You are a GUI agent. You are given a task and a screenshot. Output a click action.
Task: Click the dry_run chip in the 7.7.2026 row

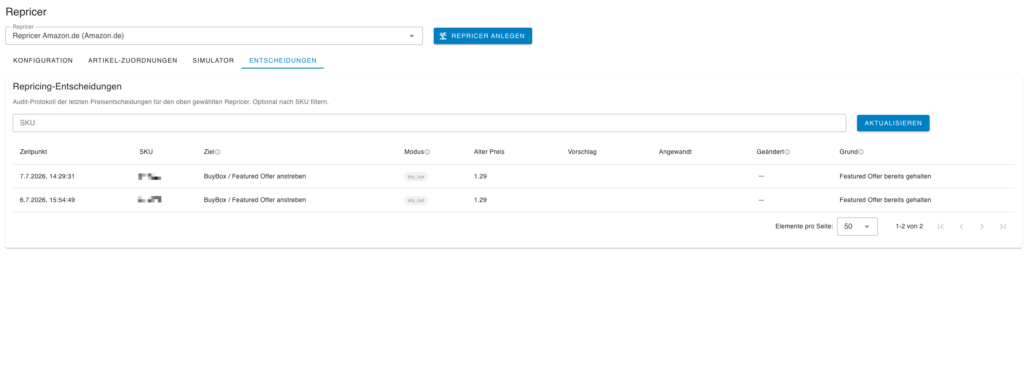[416, 176]
